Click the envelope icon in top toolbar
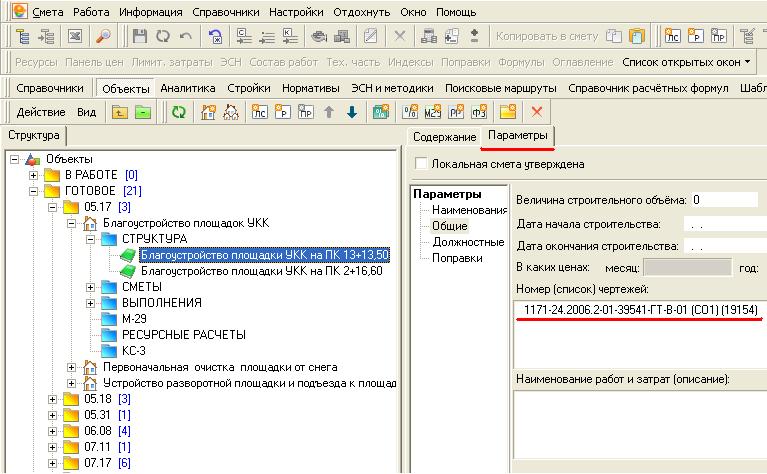 pos(74,36)
